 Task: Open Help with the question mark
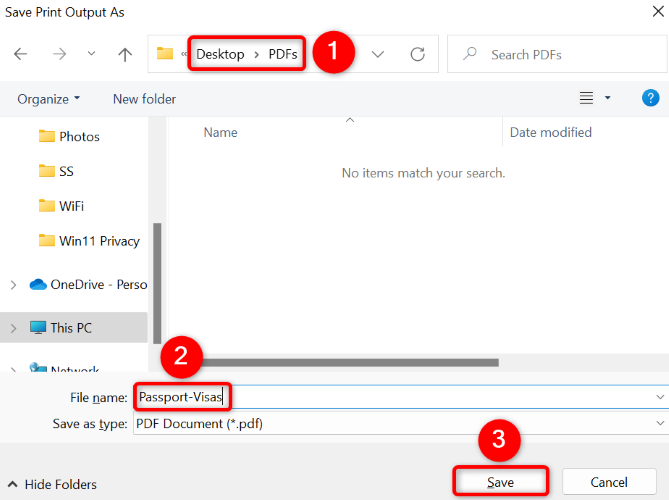(650, 98)
